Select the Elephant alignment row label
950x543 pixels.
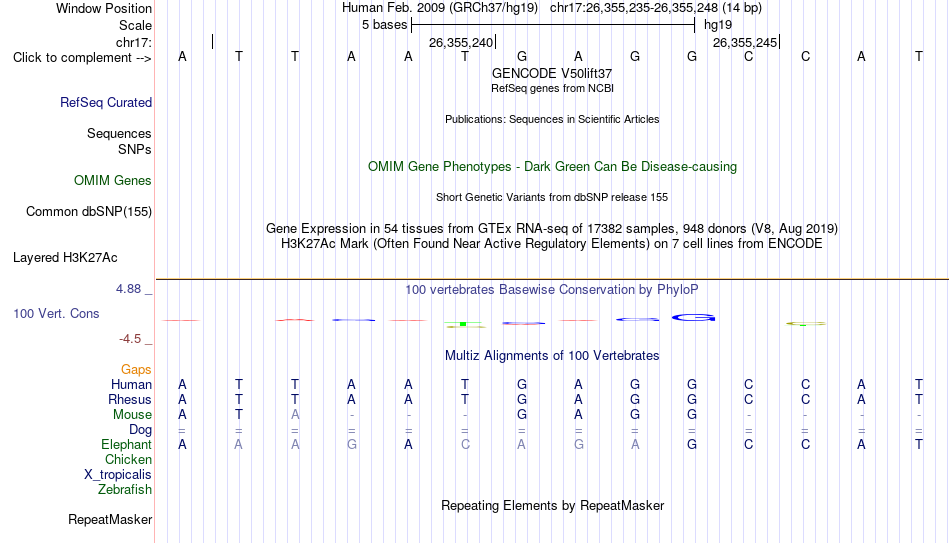(x=127, y=445)
